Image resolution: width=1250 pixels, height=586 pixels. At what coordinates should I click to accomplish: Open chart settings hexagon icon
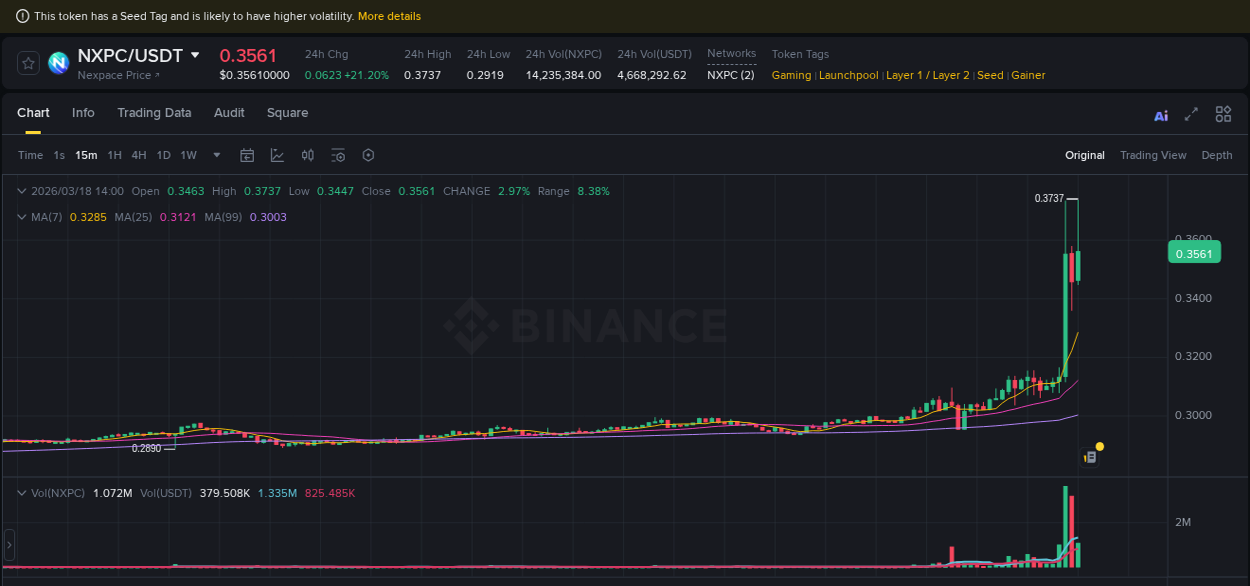tap(368, 155)
